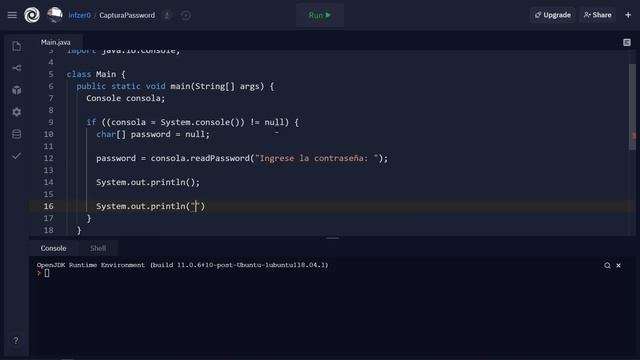
Task: Switch to the Console tab
Action: pyautogui.click(x=53, y=248)
